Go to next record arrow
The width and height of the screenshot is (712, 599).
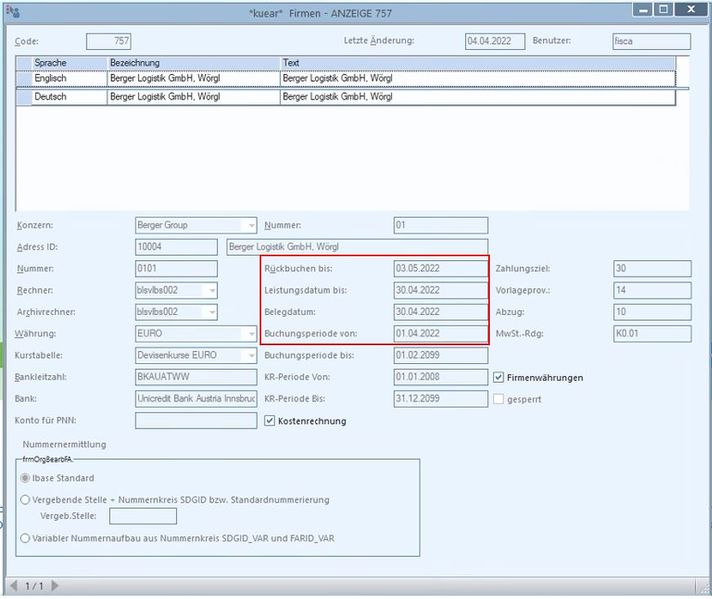(x=55, y=585)
